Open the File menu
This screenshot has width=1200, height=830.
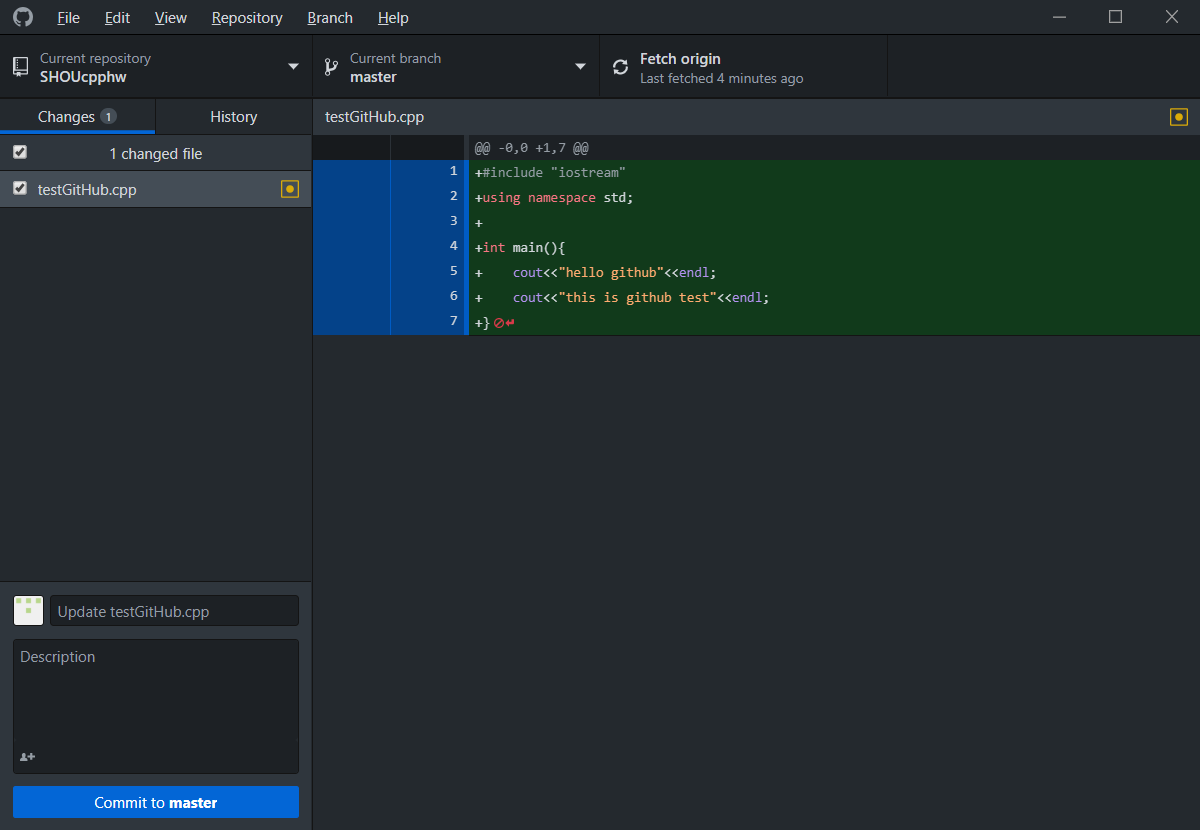(69, 18)
